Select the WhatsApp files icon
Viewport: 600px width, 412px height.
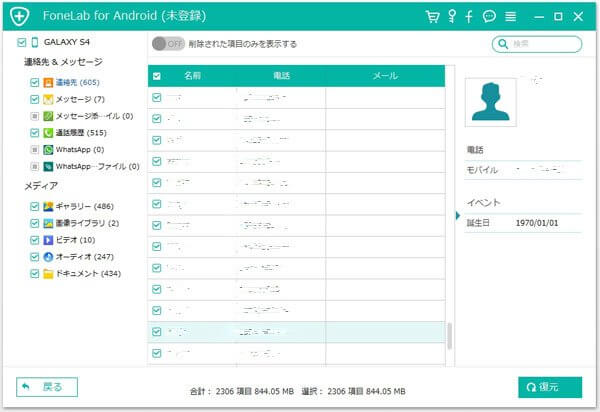[x=48, y=166]
